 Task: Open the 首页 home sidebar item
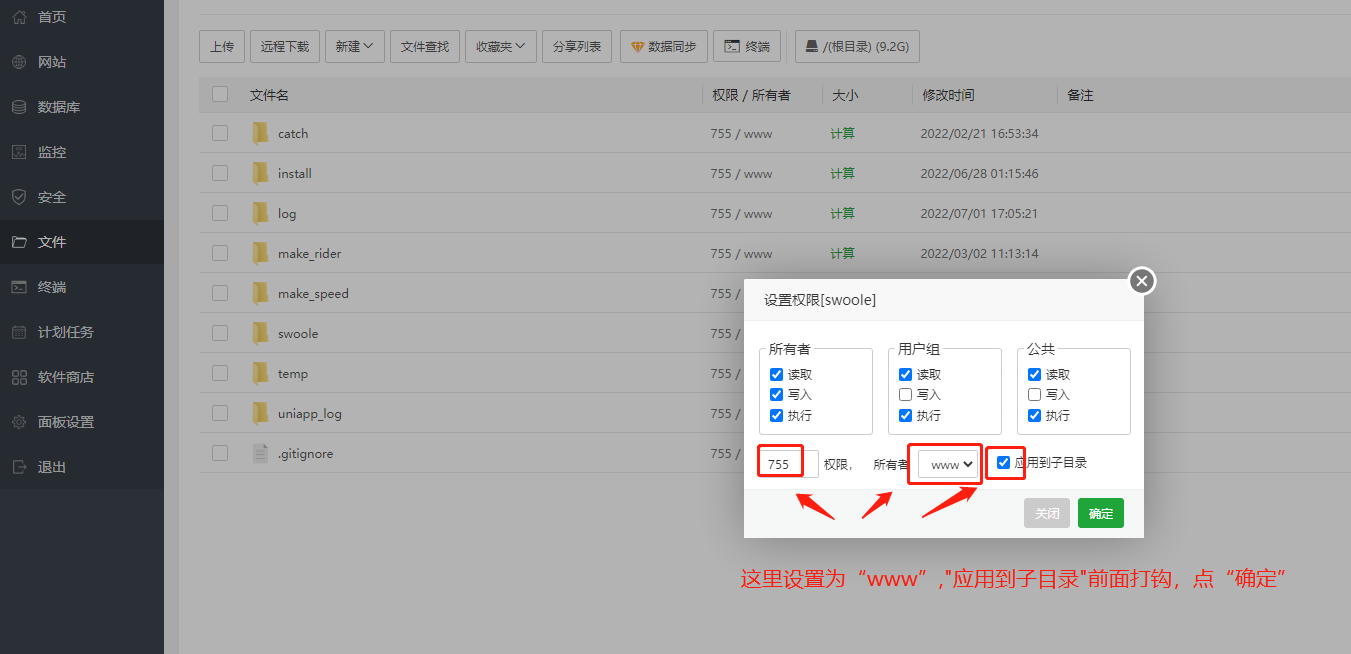tap(82, 17)
